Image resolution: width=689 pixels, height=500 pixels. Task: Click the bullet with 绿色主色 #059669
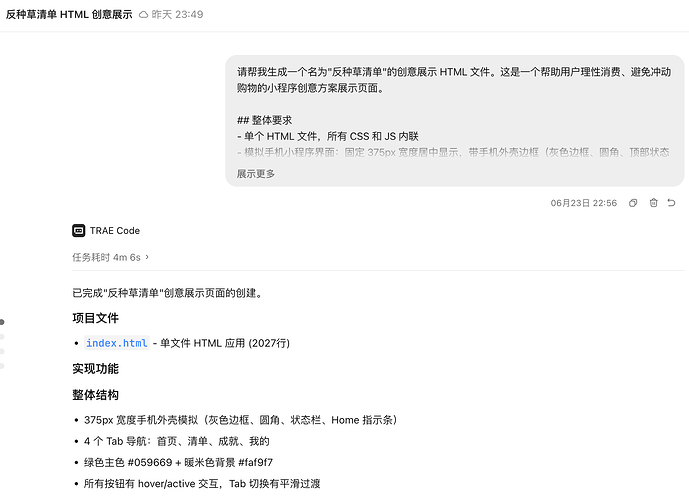pos(178,462)
